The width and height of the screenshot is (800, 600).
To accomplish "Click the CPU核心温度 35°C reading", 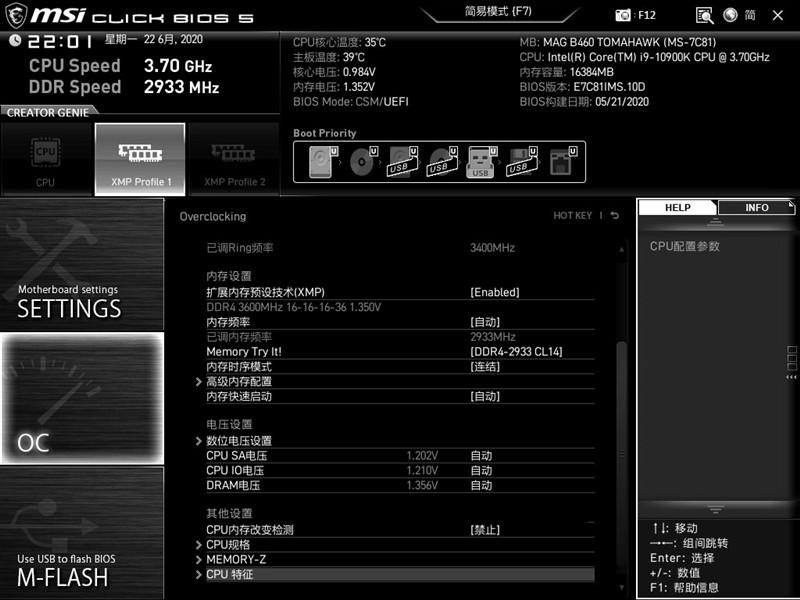I will click(339, 42).
